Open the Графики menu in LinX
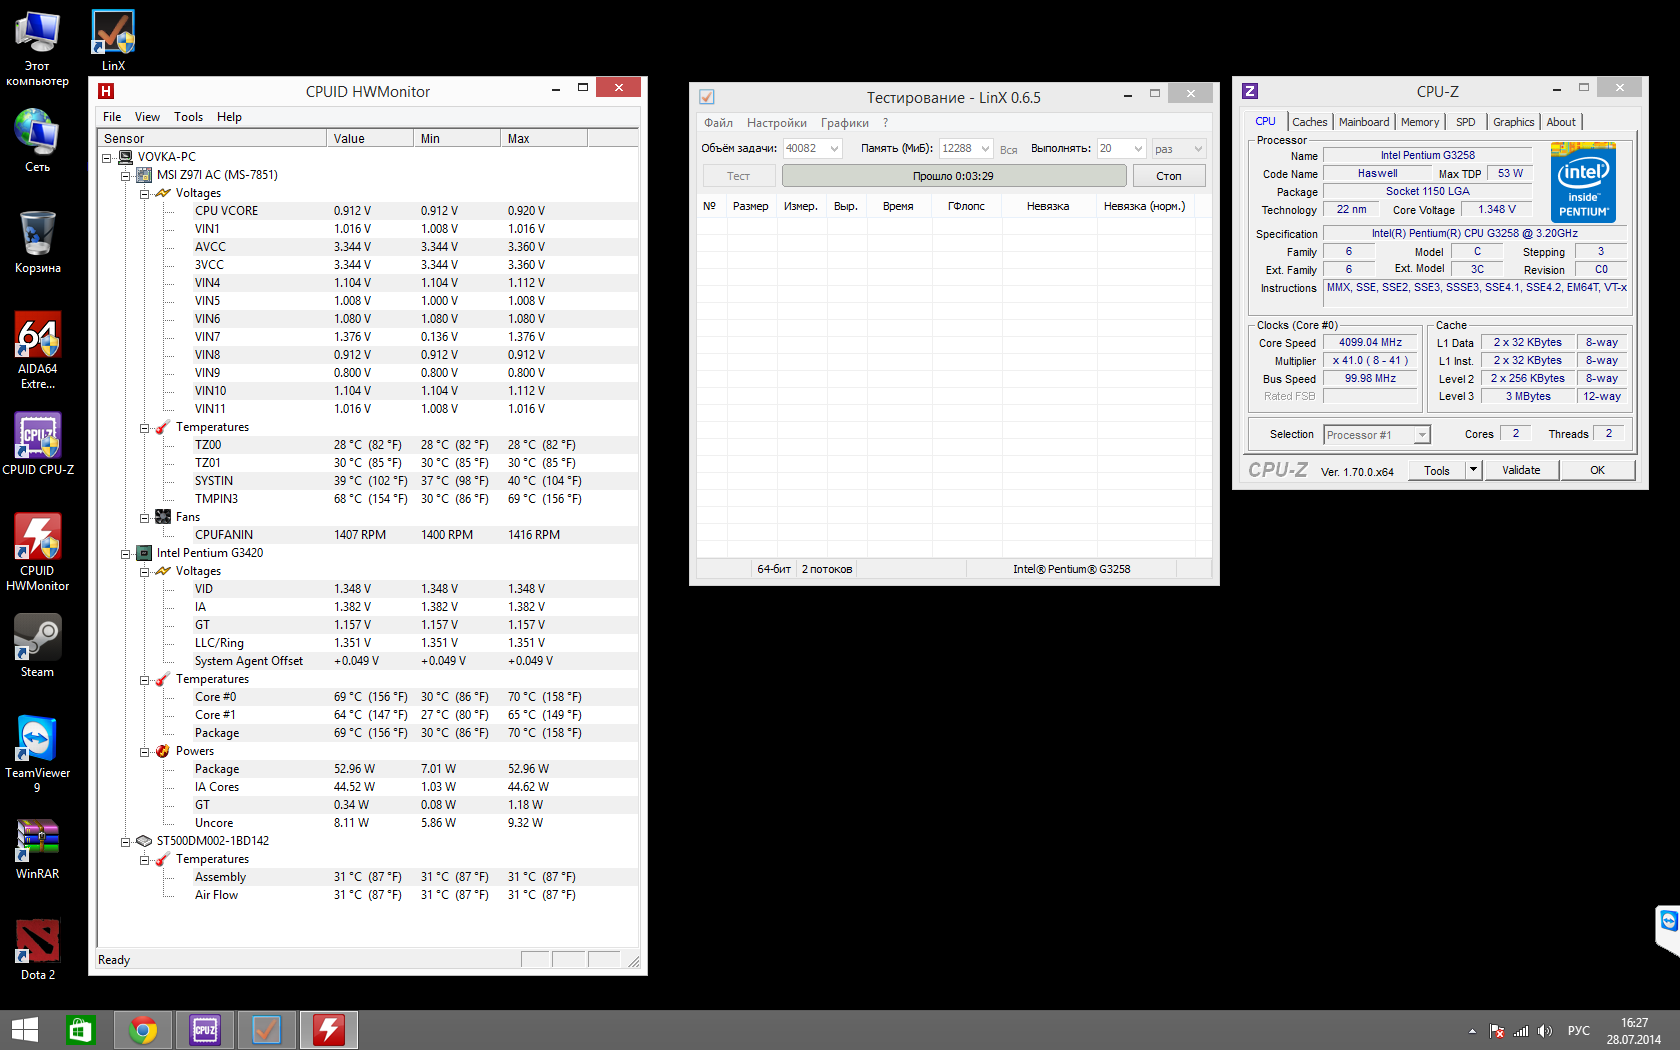Viewport: 1680px width, 1050px height. pos(845,123)
